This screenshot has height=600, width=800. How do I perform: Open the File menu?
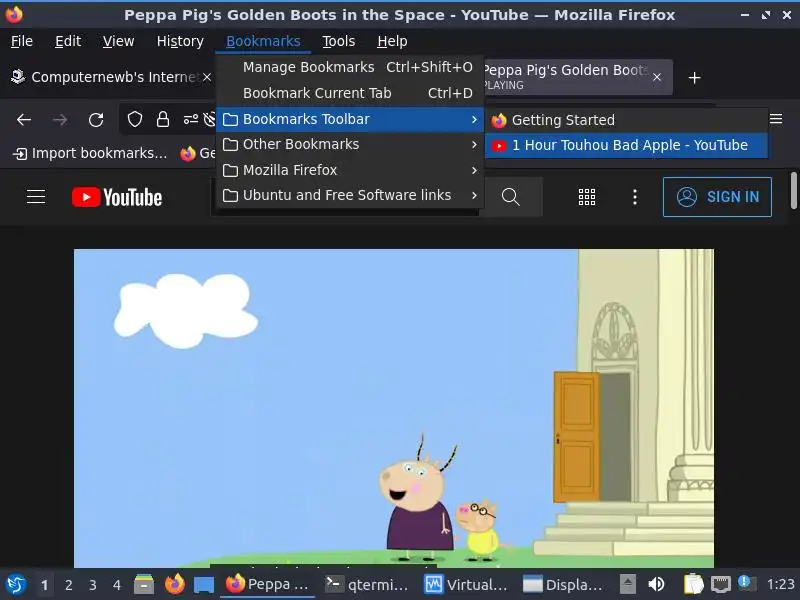coord(22,41)
